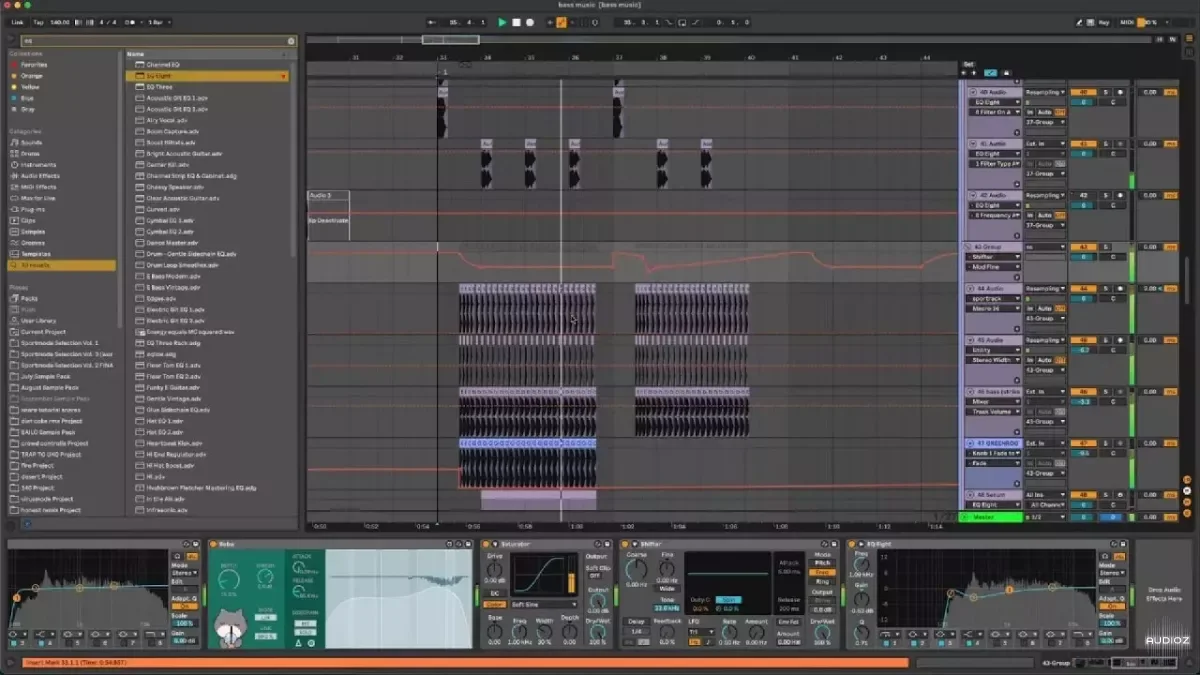Clear the browser search field
Screen dimensions: 1200x675
point(292,41)
